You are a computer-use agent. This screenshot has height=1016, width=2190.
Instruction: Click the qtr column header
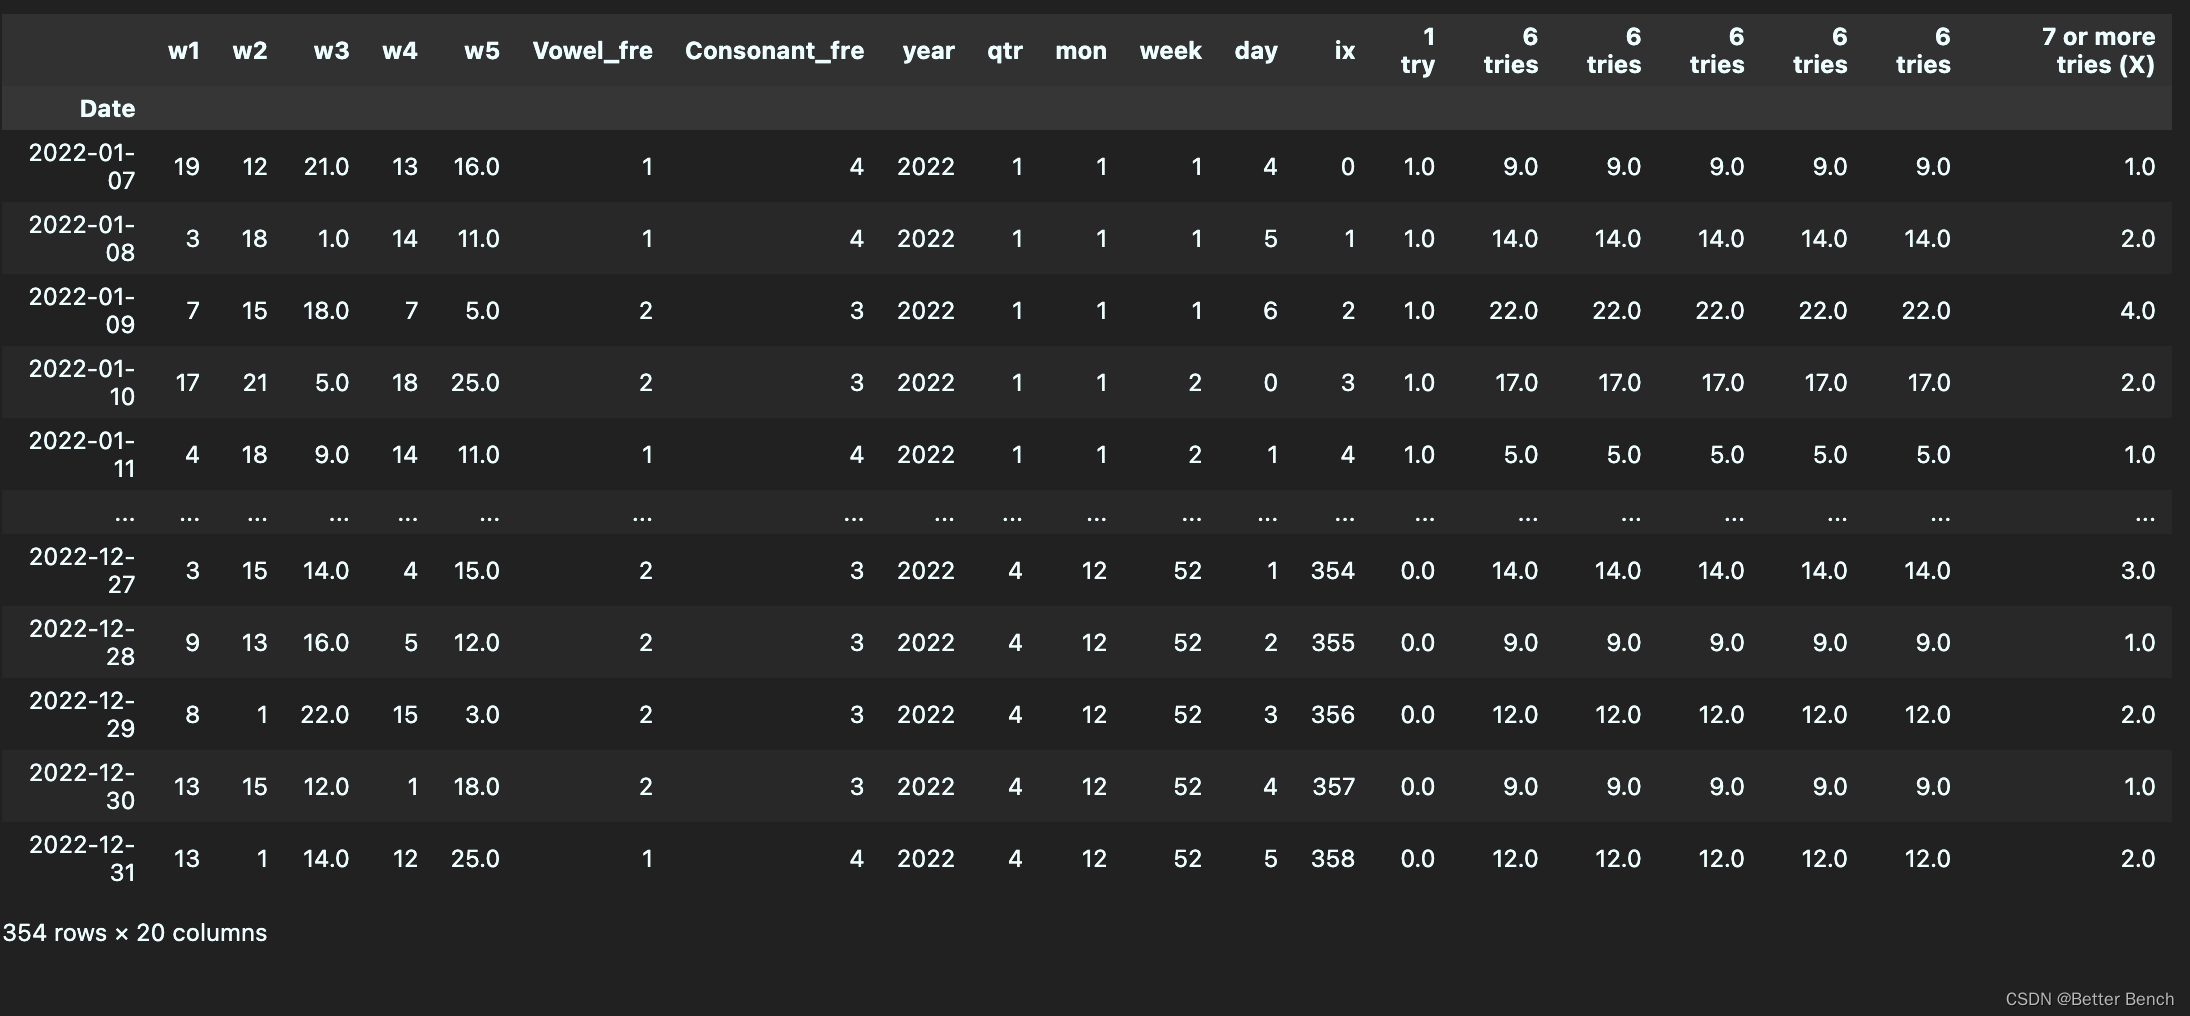tap(1005, 51)
